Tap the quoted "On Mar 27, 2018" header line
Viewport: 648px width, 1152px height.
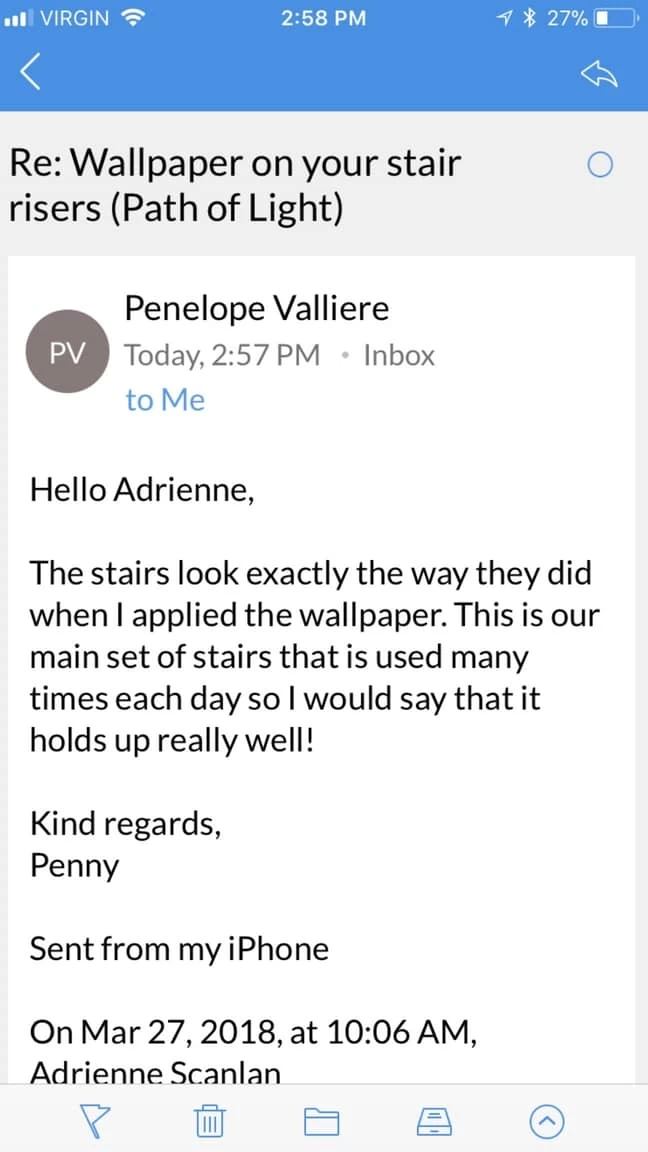253,1032
